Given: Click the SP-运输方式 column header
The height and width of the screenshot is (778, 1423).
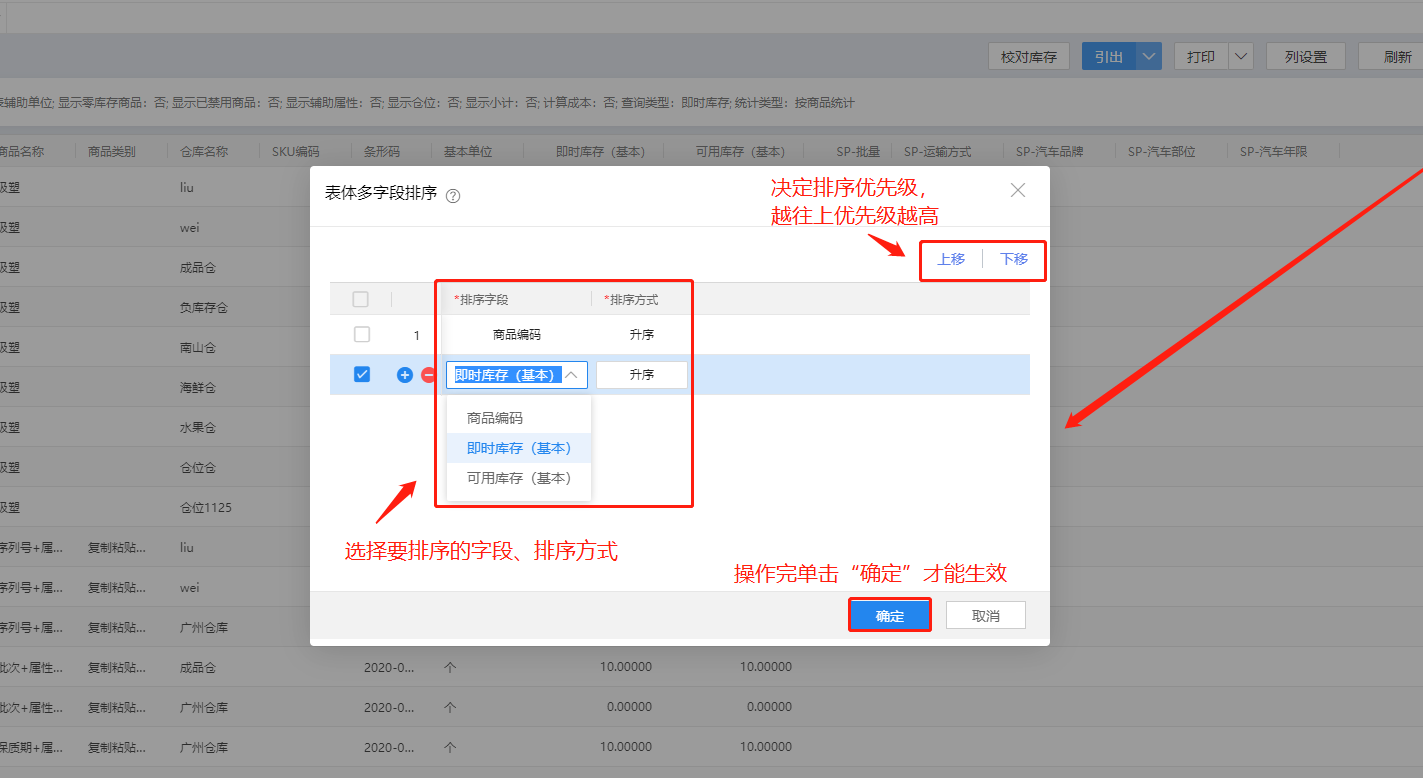Looking at the screenshot, I should (938, 152).
